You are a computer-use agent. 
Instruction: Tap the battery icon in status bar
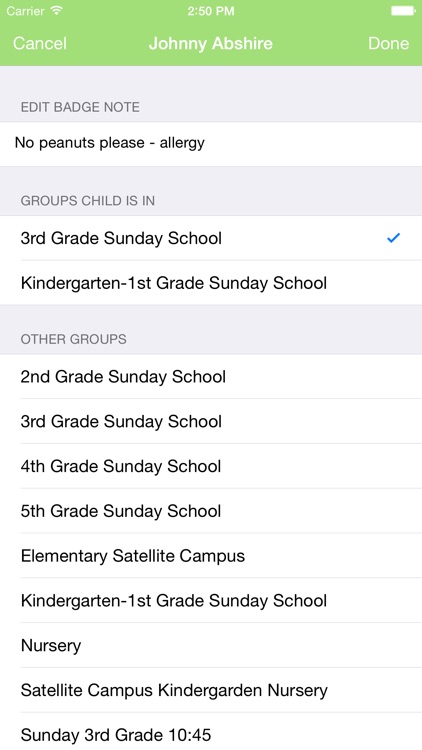403,11
